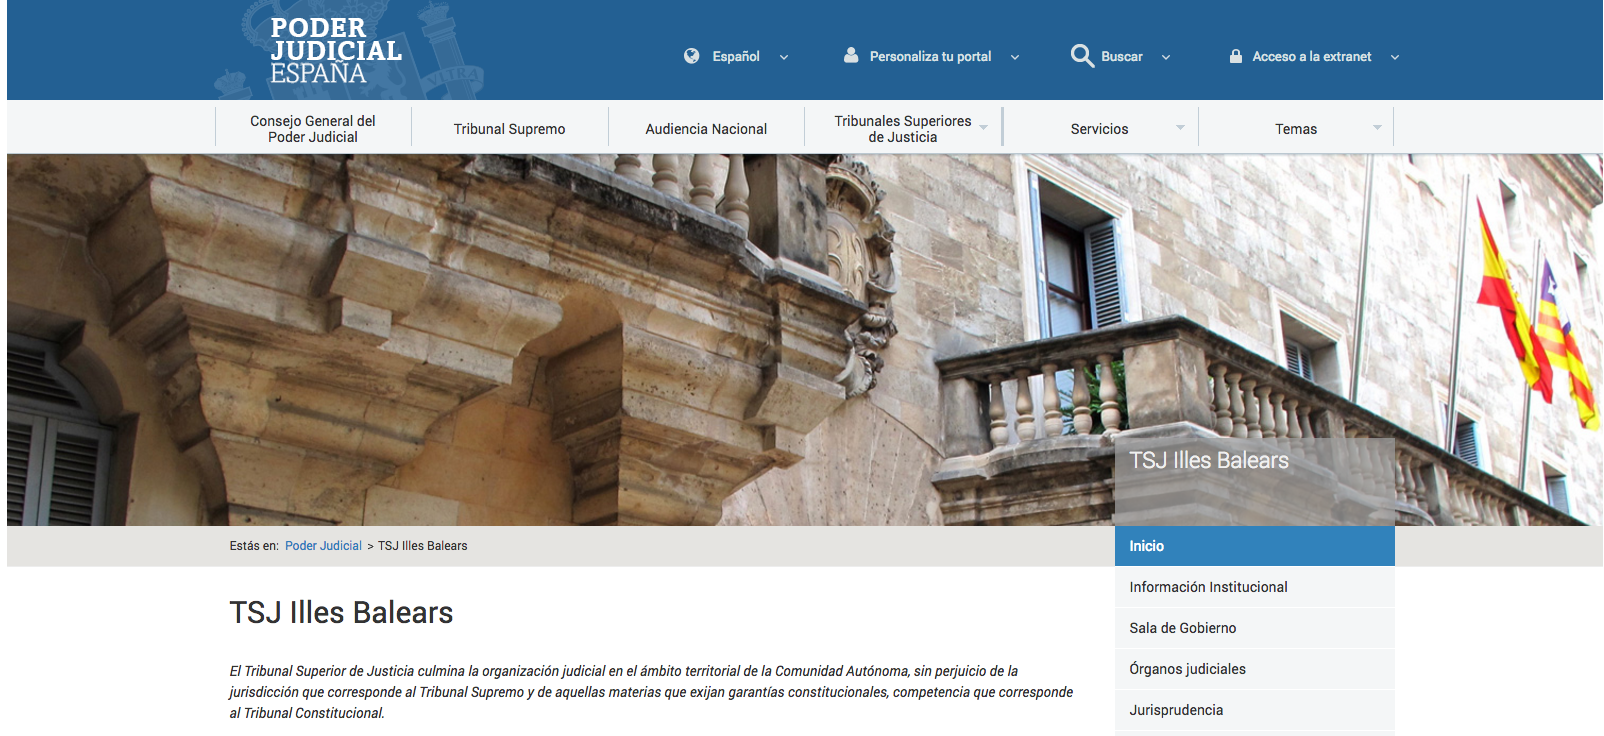Open Jurisprudencia in side menu
The height and width of the screenshot is (736, 1604).
tap(1255, 710)
